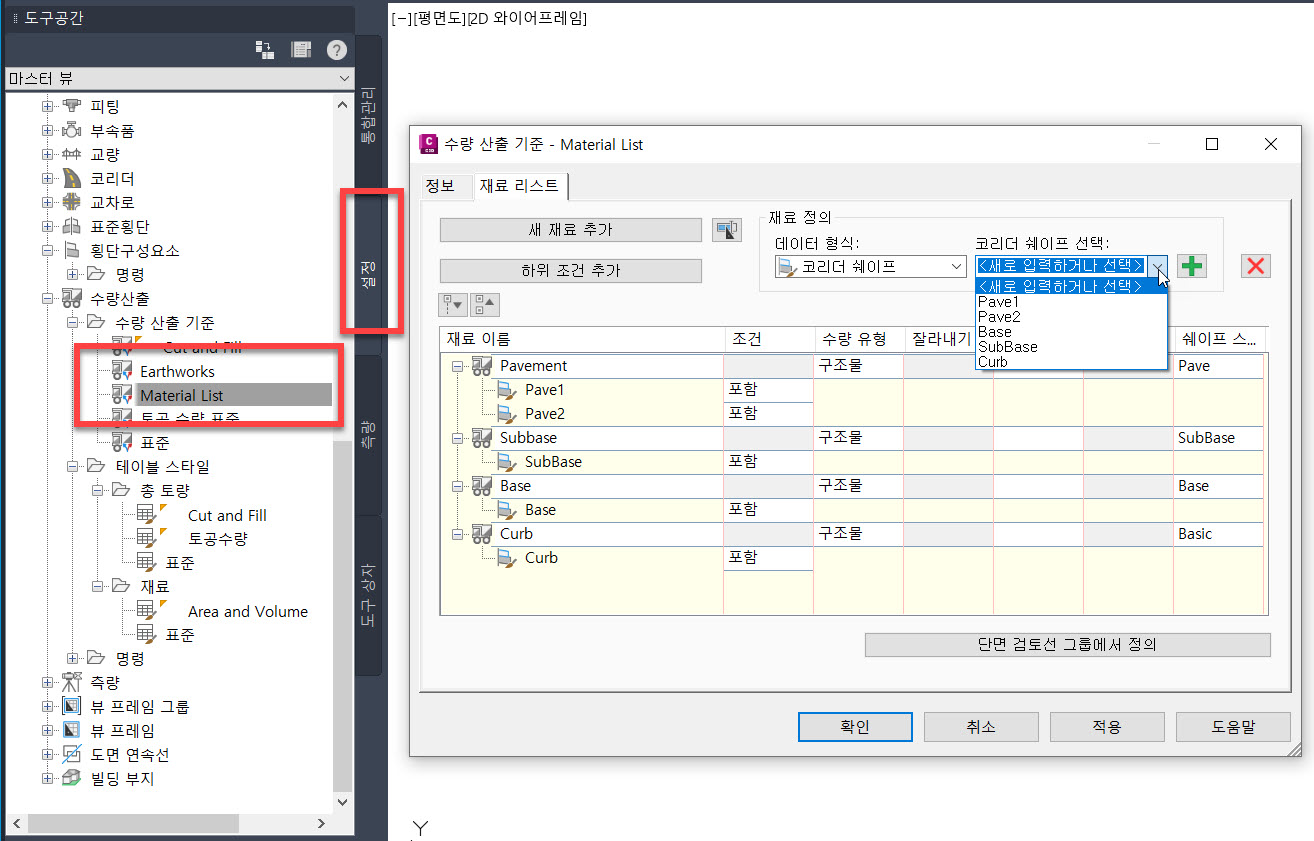The height and width of the screenshot is (841, 1314).
Task: Select the 재료 리스트 tab
Action: click(519, 186)
